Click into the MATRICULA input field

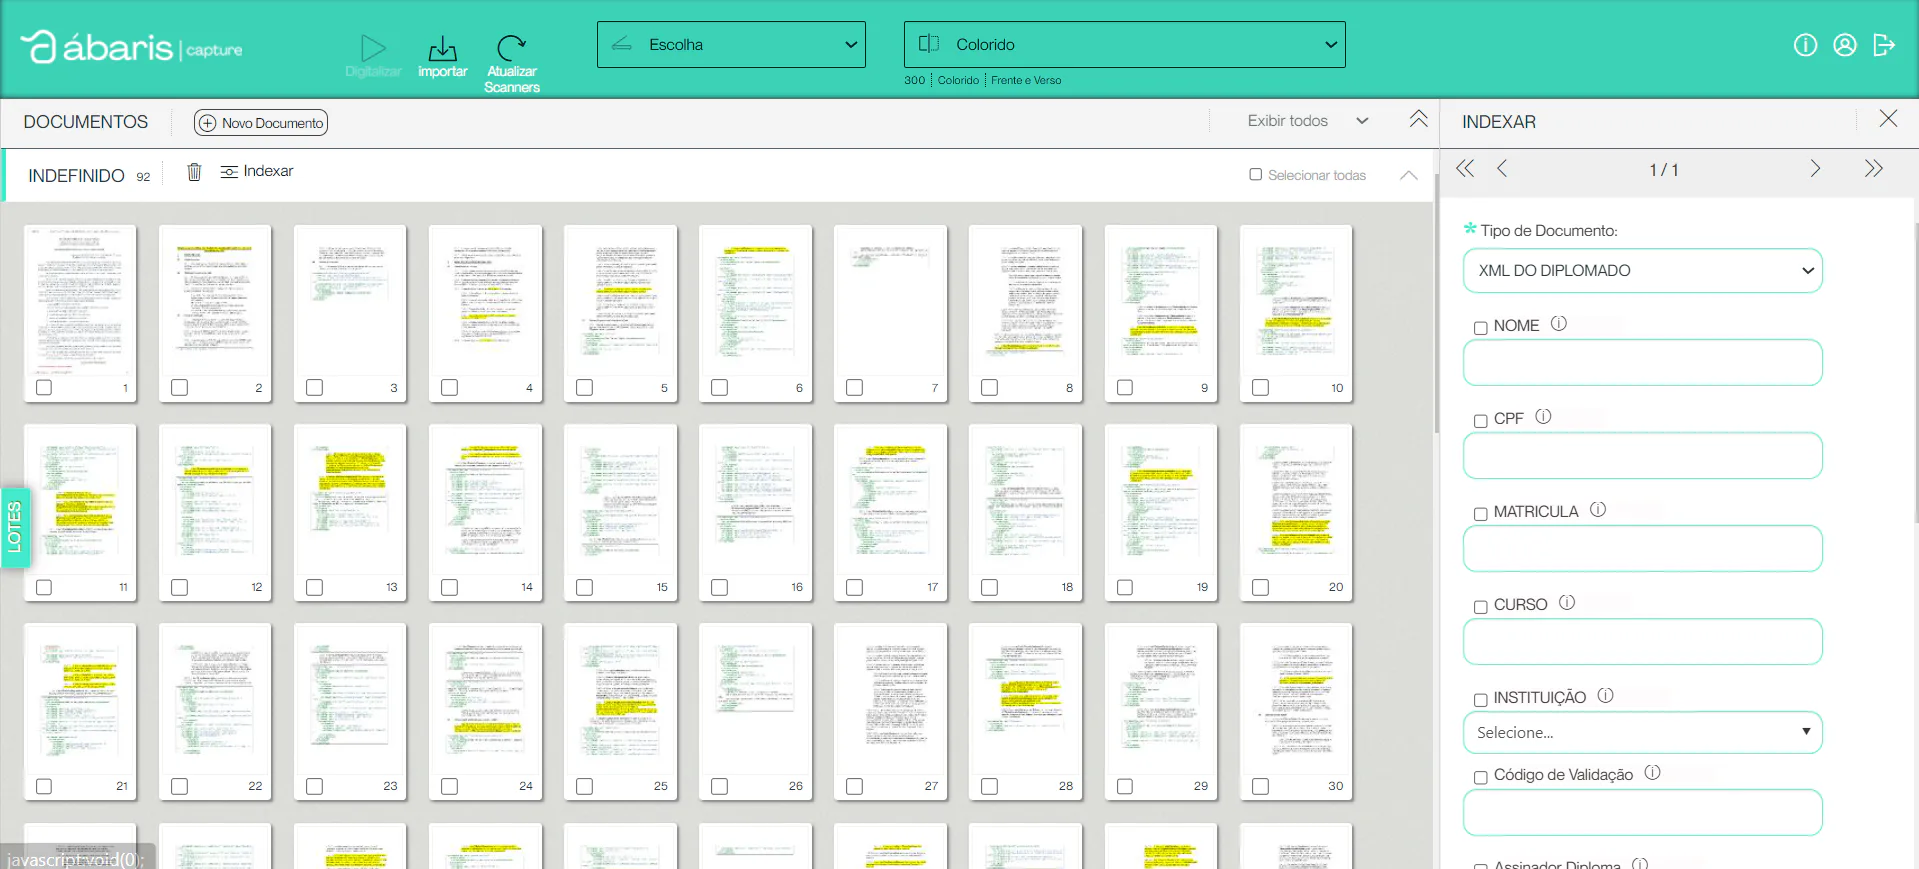(1642, 549)
